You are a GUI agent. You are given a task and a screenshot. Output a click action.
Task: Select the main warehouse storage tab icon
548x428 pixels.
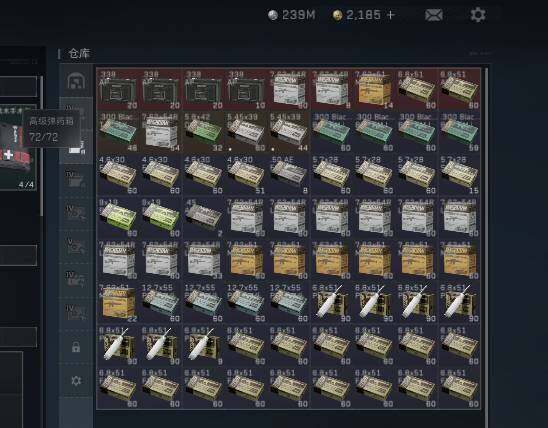[x=76, y=81]
